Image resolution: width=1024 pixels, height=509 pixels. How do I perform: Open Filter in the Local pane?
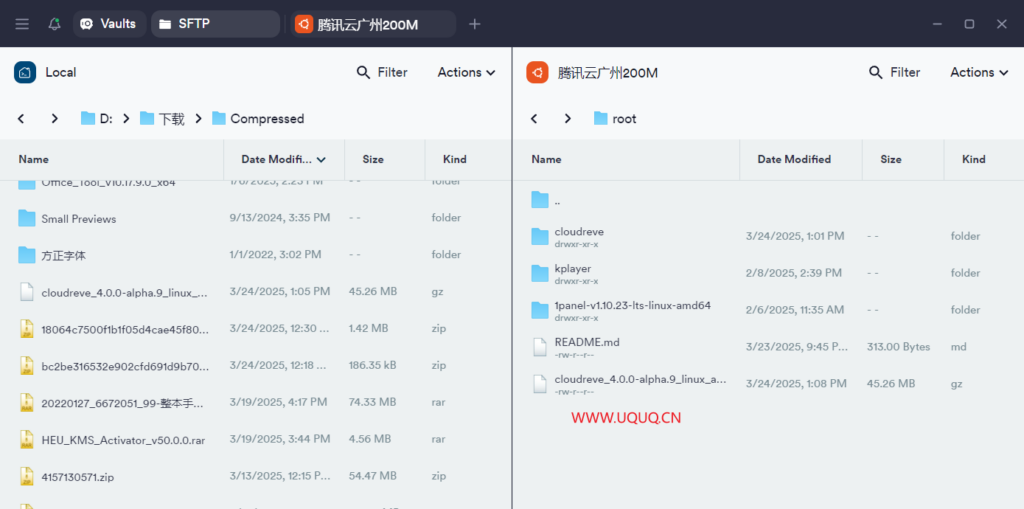pos(382,72)
